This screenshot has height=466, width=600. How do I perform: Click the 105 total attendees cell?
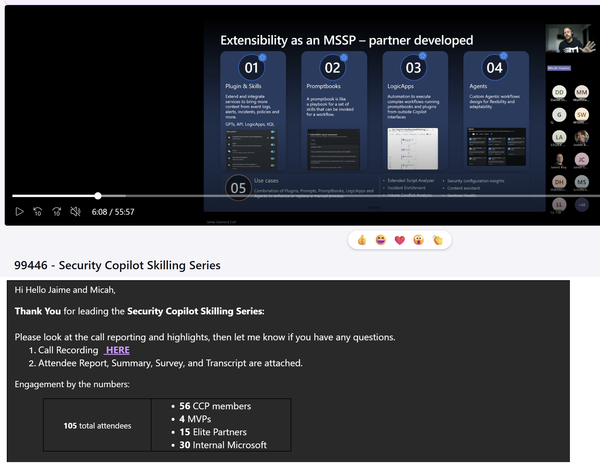pyautogui.click(x=97, y=425)
